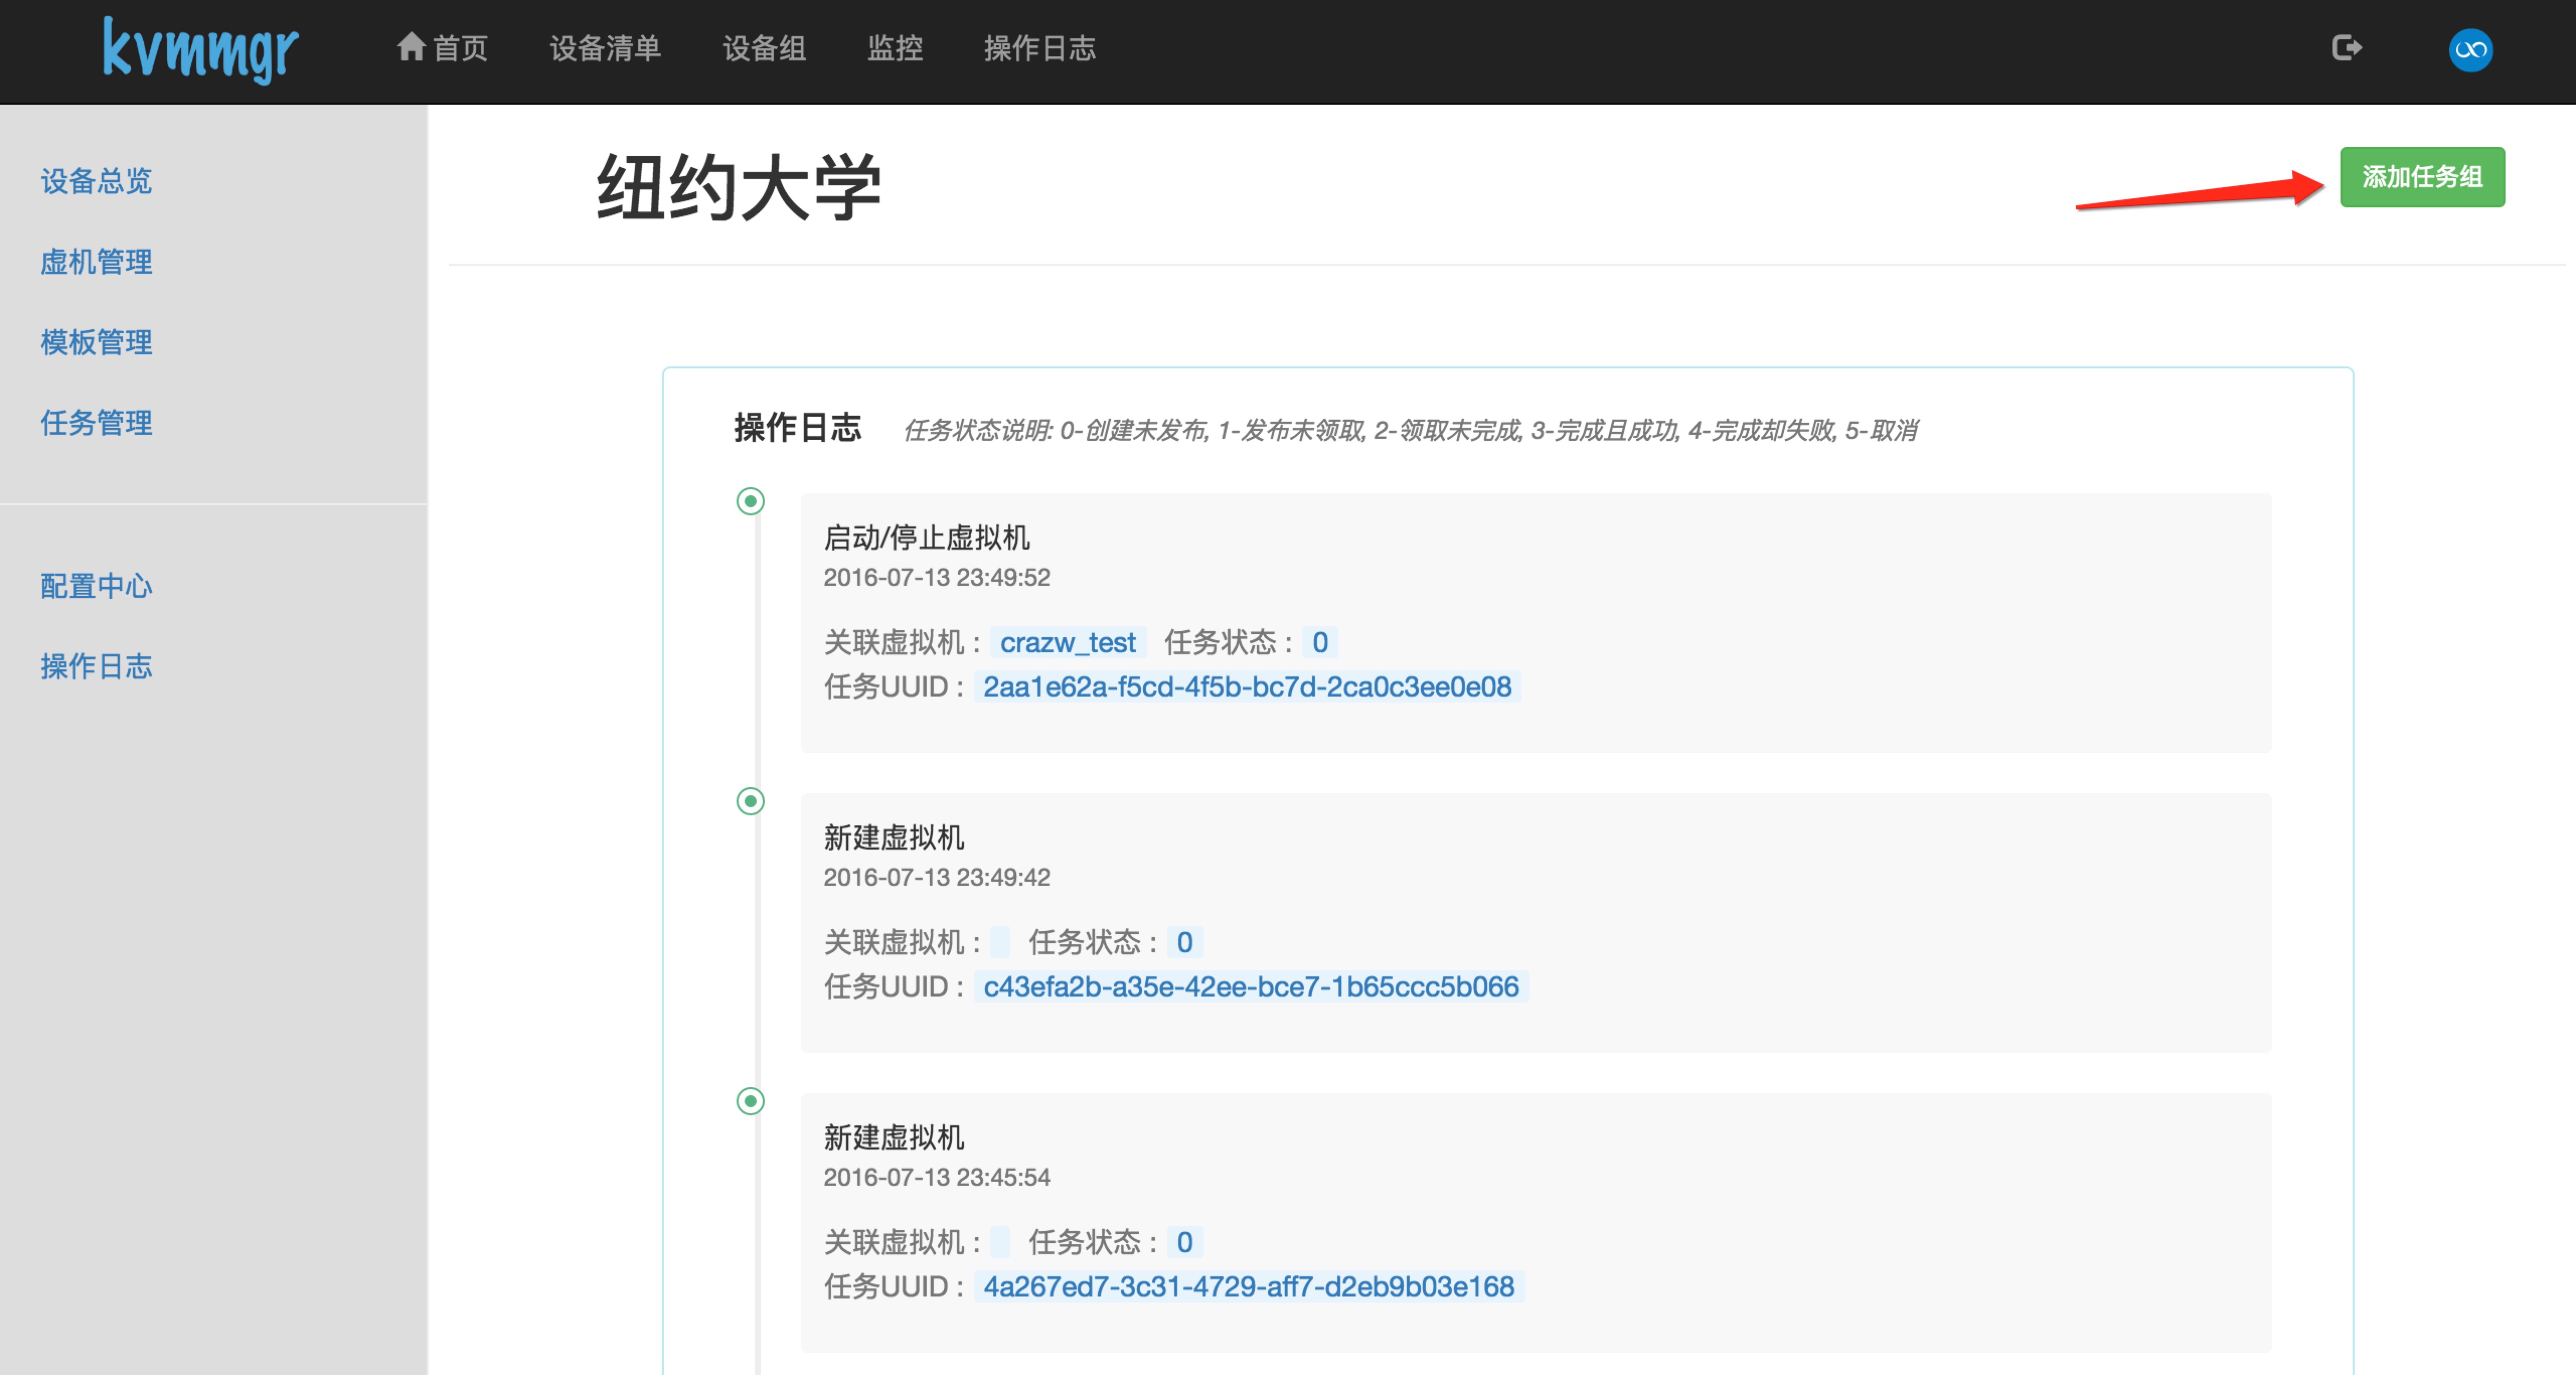Click the first timeline circle marker
Viewport: 2576px width, 1375px height.
(750, 501)
